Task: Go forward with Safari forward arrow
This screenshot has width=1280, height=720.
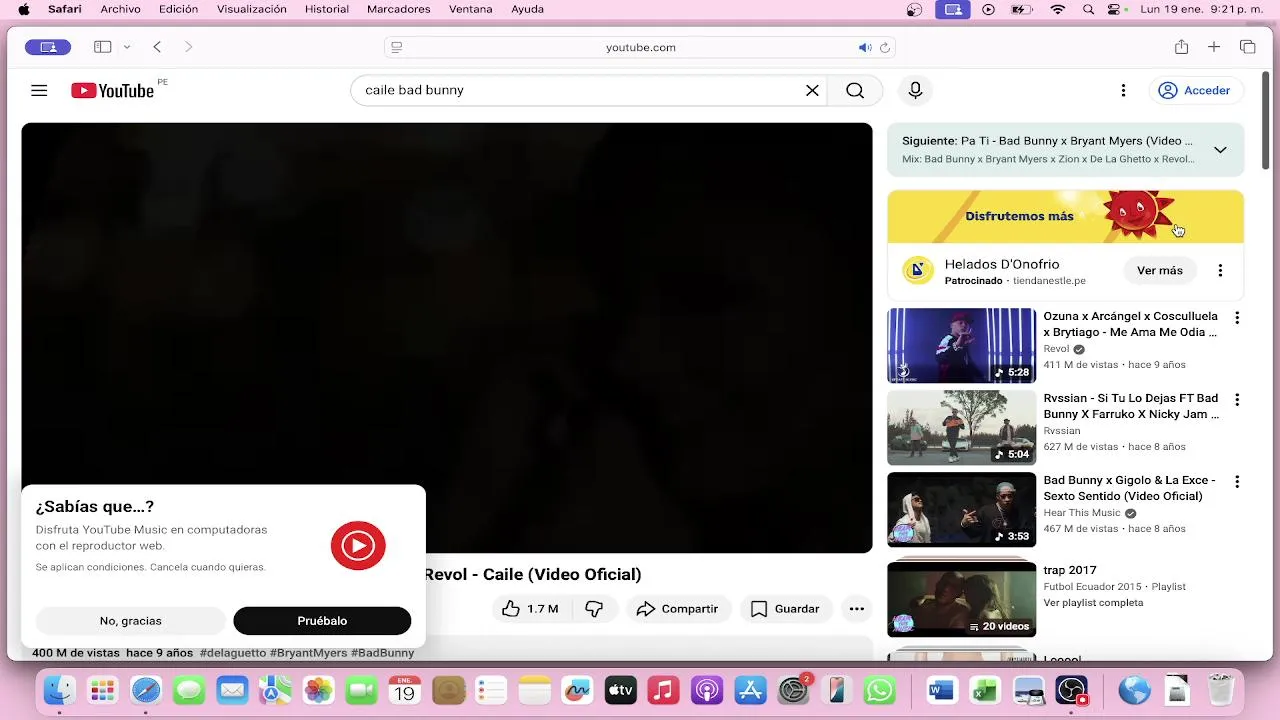Action: 188,47
